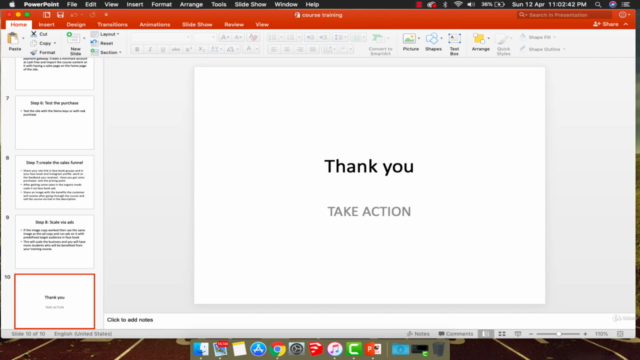The image size is (640, 360).
Task: Toggle bold formatting
Action: click(x=137, y=49)
